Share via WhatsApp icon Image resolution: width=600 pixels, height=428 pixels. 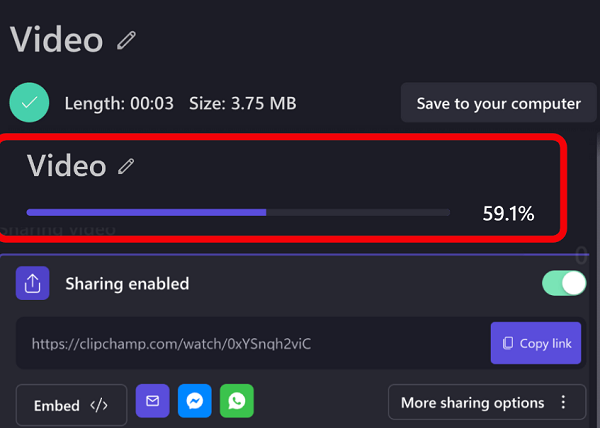tap(237, 401)
